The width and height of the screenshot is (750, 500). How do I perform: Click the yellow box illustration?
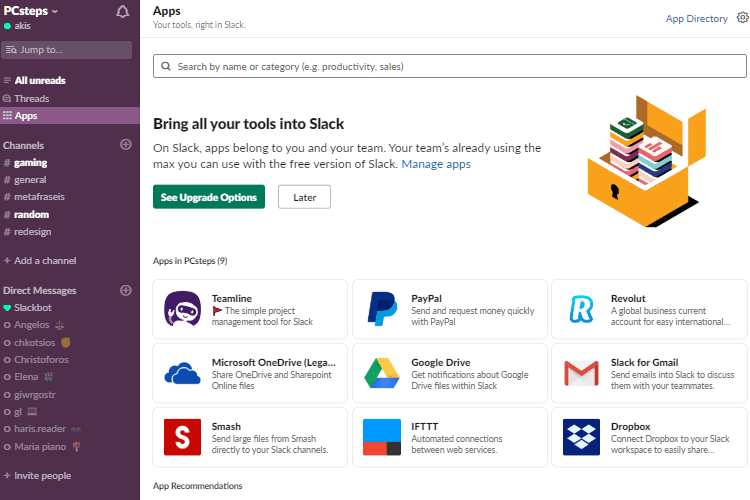point(647,161)
